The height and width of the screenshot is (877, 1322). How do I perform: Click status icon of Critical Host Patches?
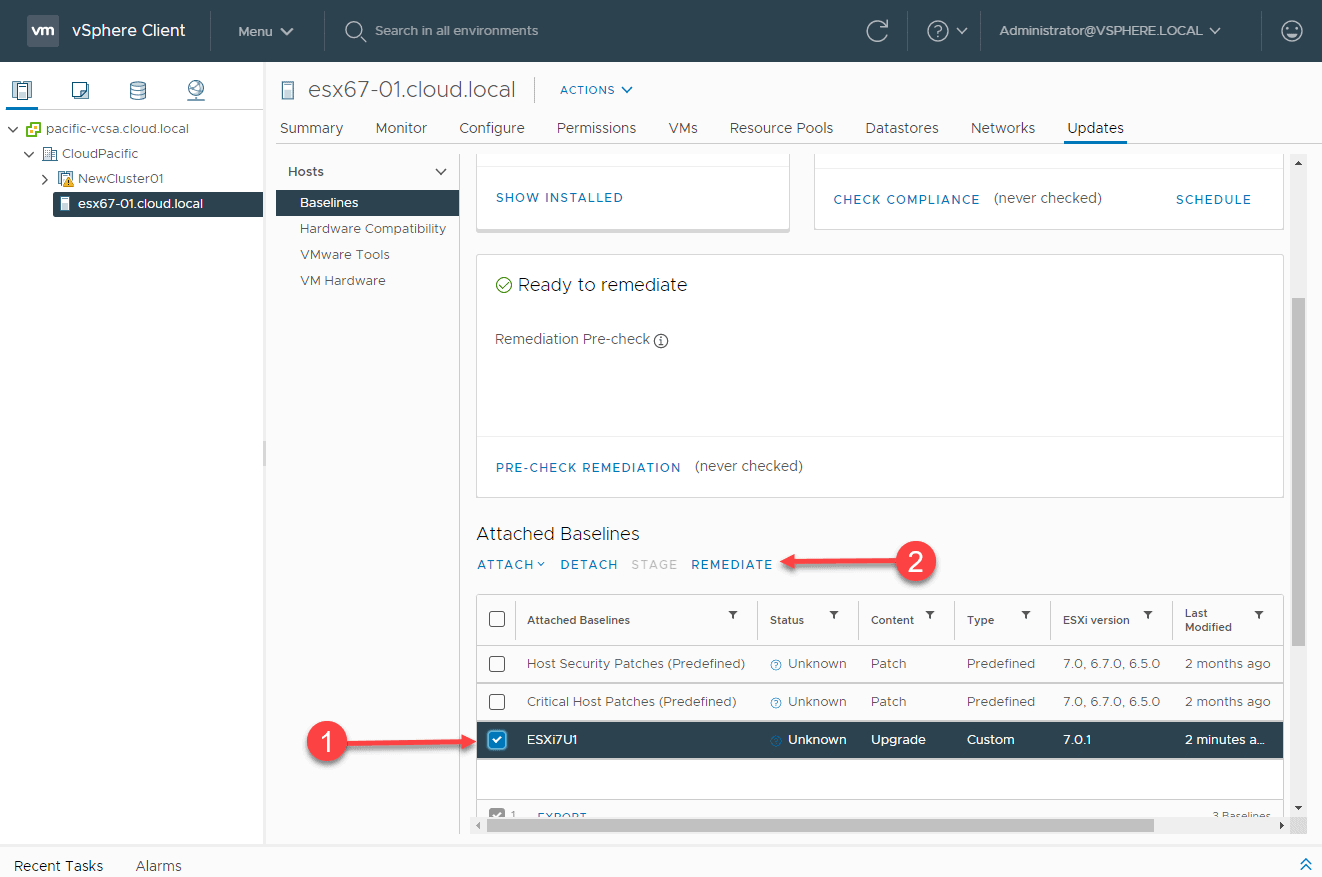click(x=776, y=702)
